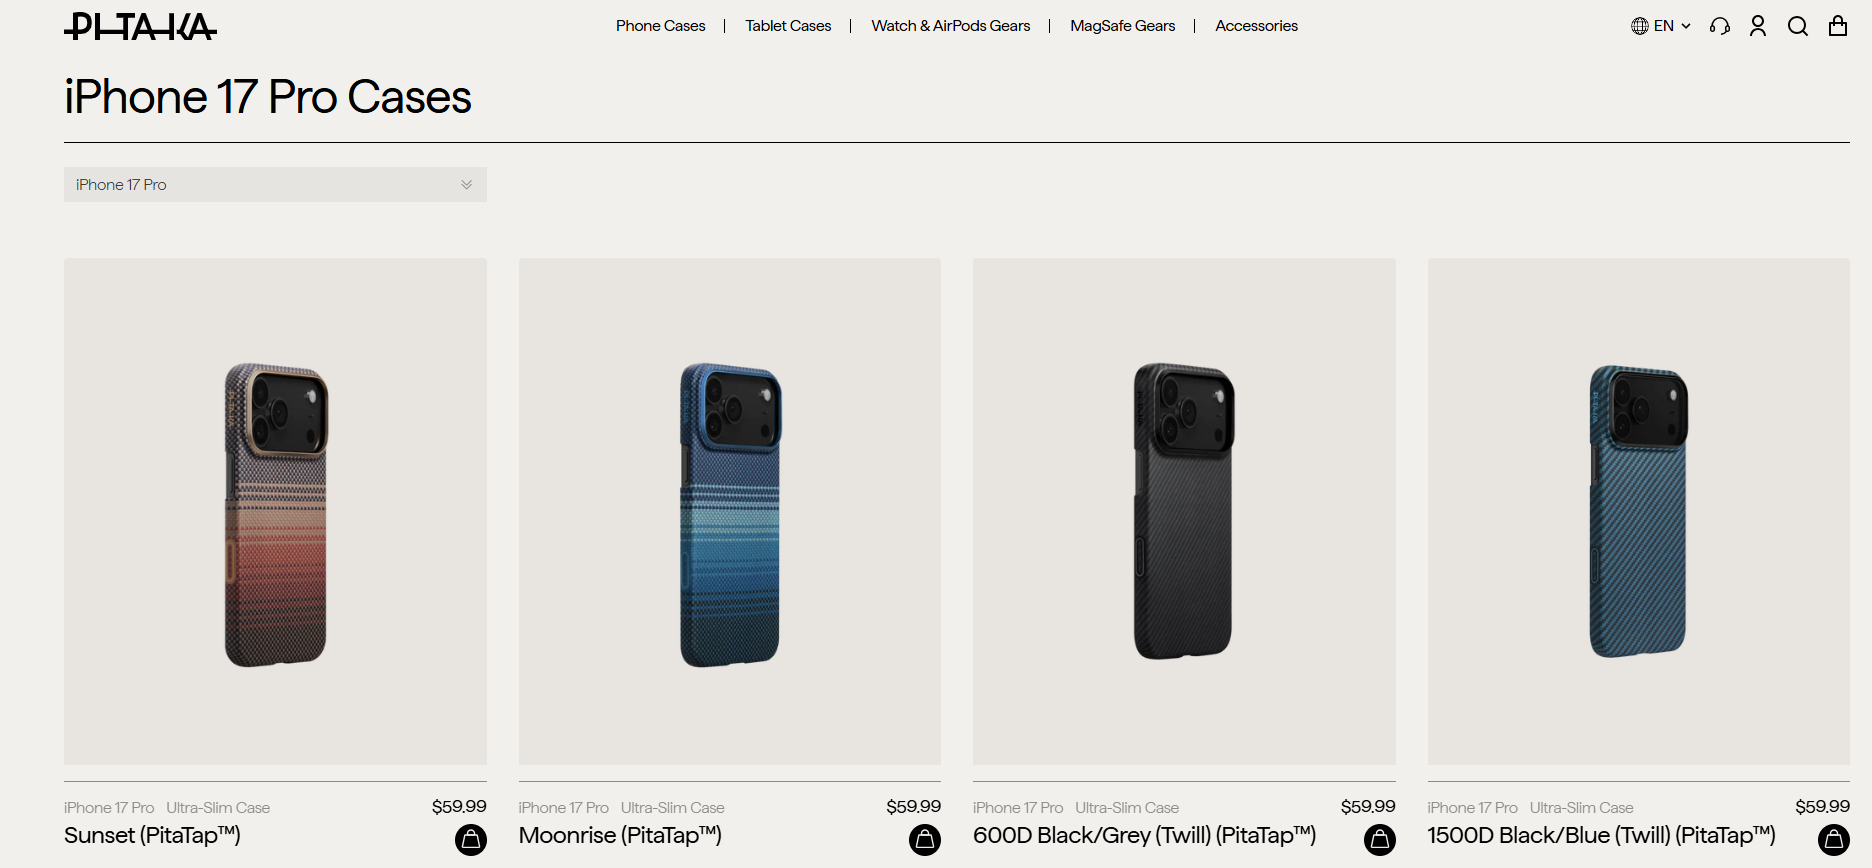This screenshot has width=1872, height=868.
Task: Open the Tablet Cases menu
Action: (x=788, y=26)
